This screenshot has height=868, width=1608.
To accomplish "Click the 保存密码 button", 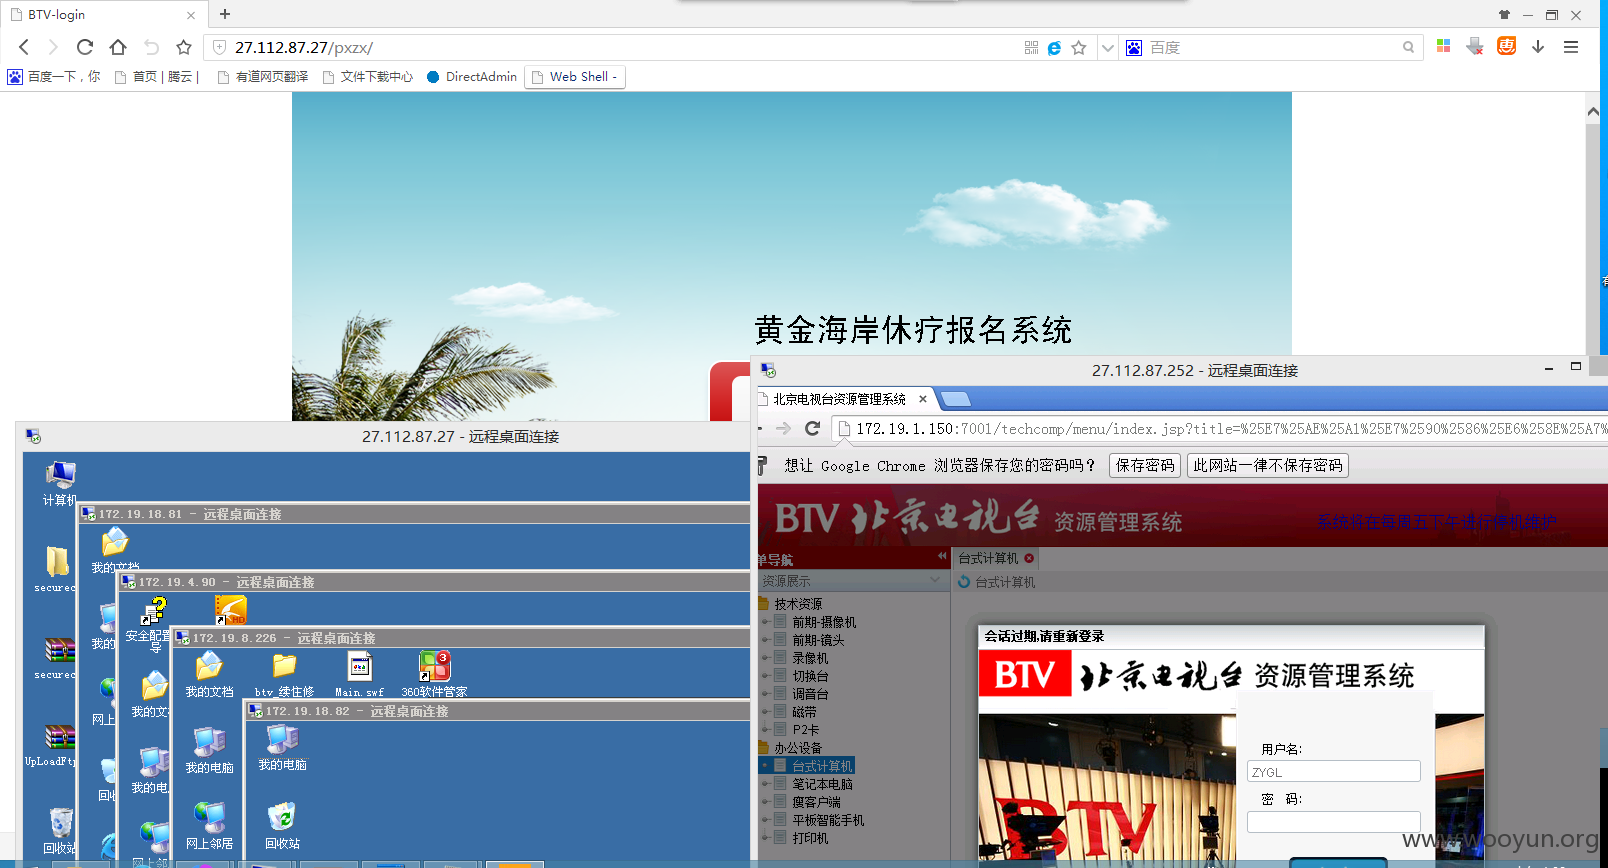I will (1145, 465).
